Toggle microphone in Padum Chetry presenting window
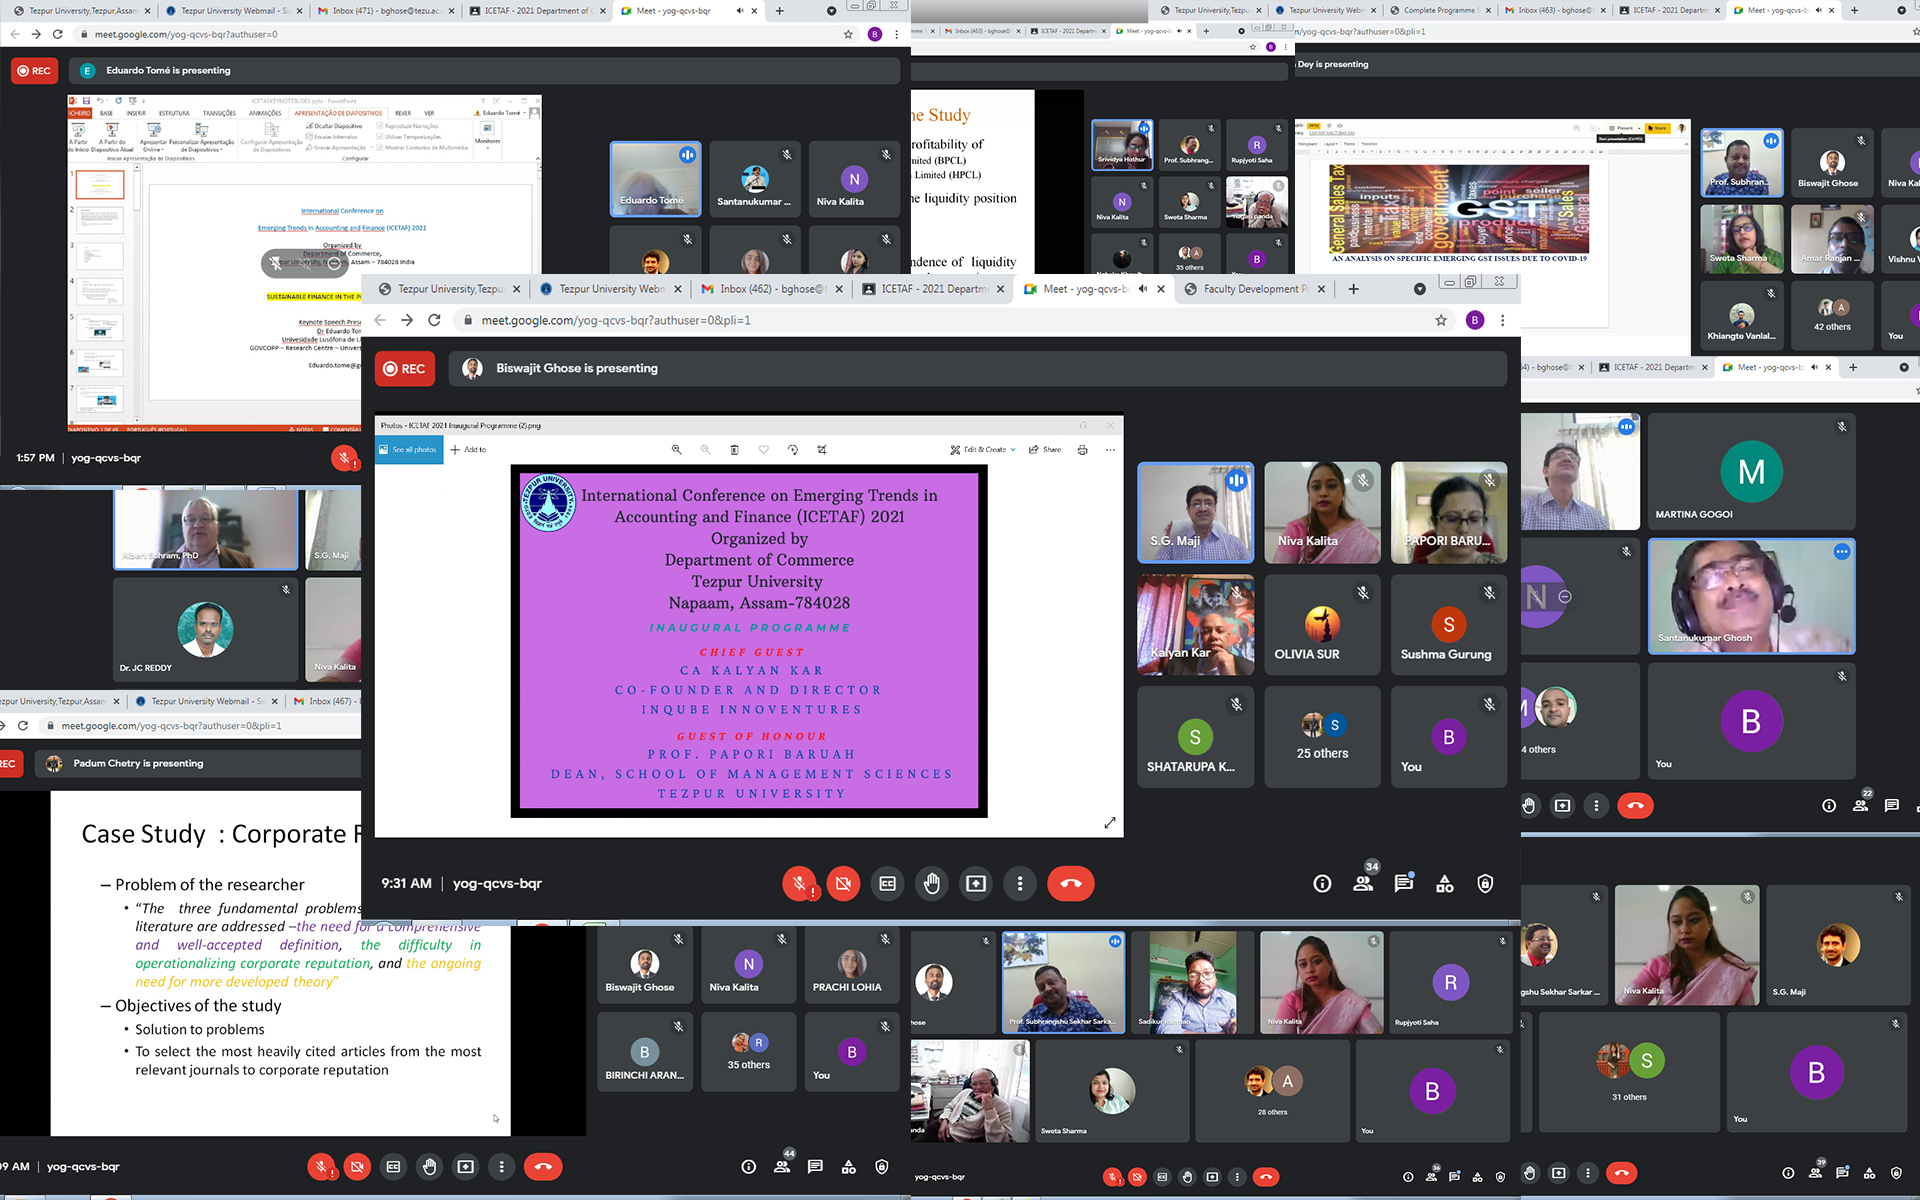 click(321, 1166)
